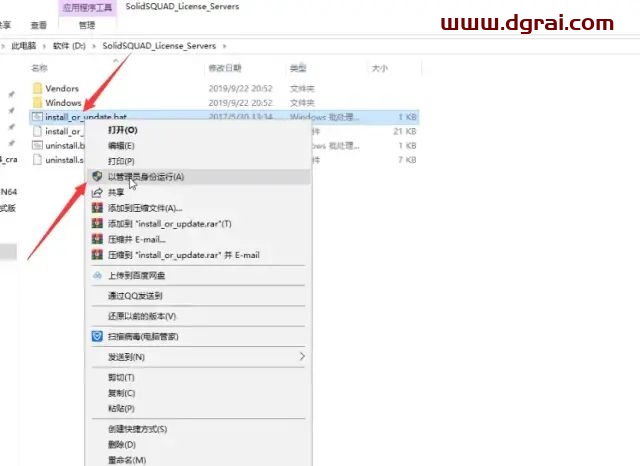640x466 pixels.
Task: Expand the 发送到(N) submenu arrow
Action: tap(302, 356)
